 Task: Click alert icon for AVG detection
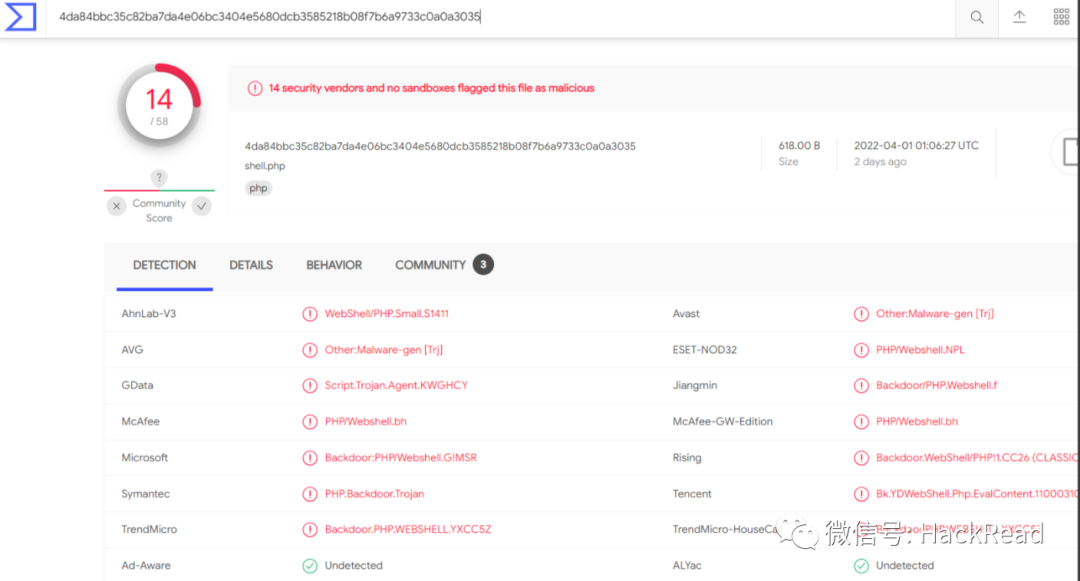310,350
